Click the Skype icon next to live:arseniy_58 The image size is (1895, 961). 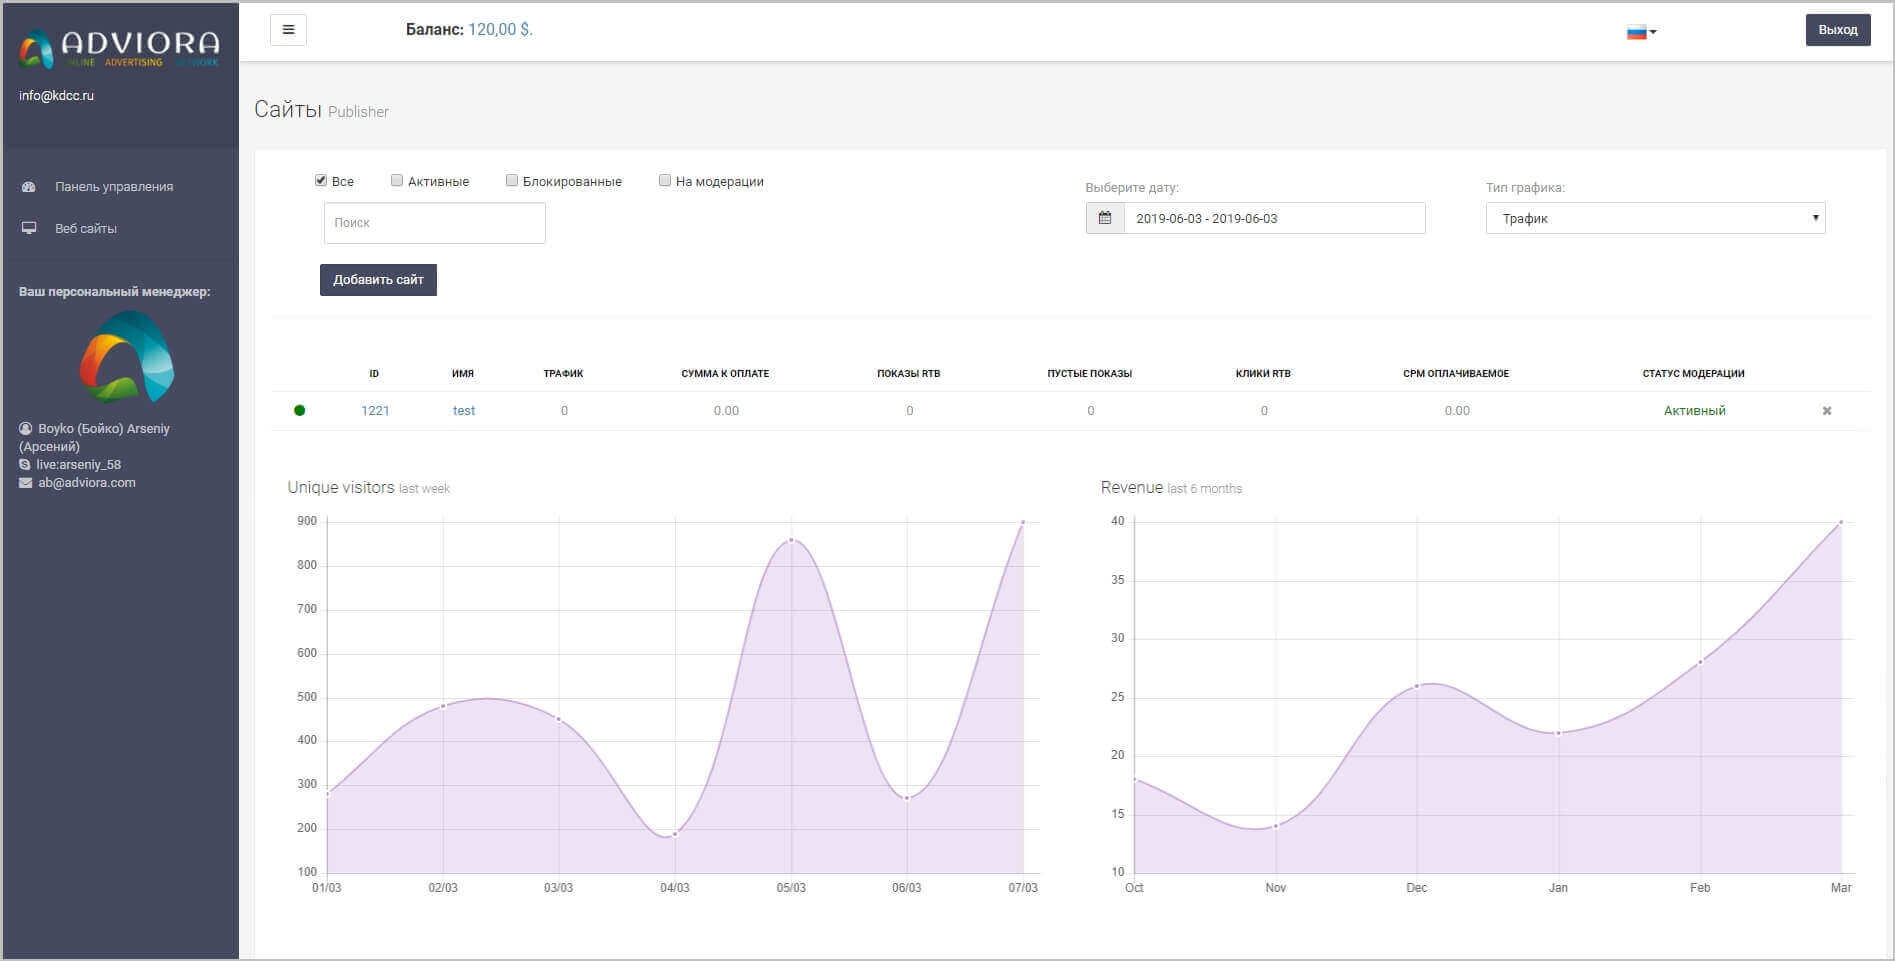click(x=25, y=465)
